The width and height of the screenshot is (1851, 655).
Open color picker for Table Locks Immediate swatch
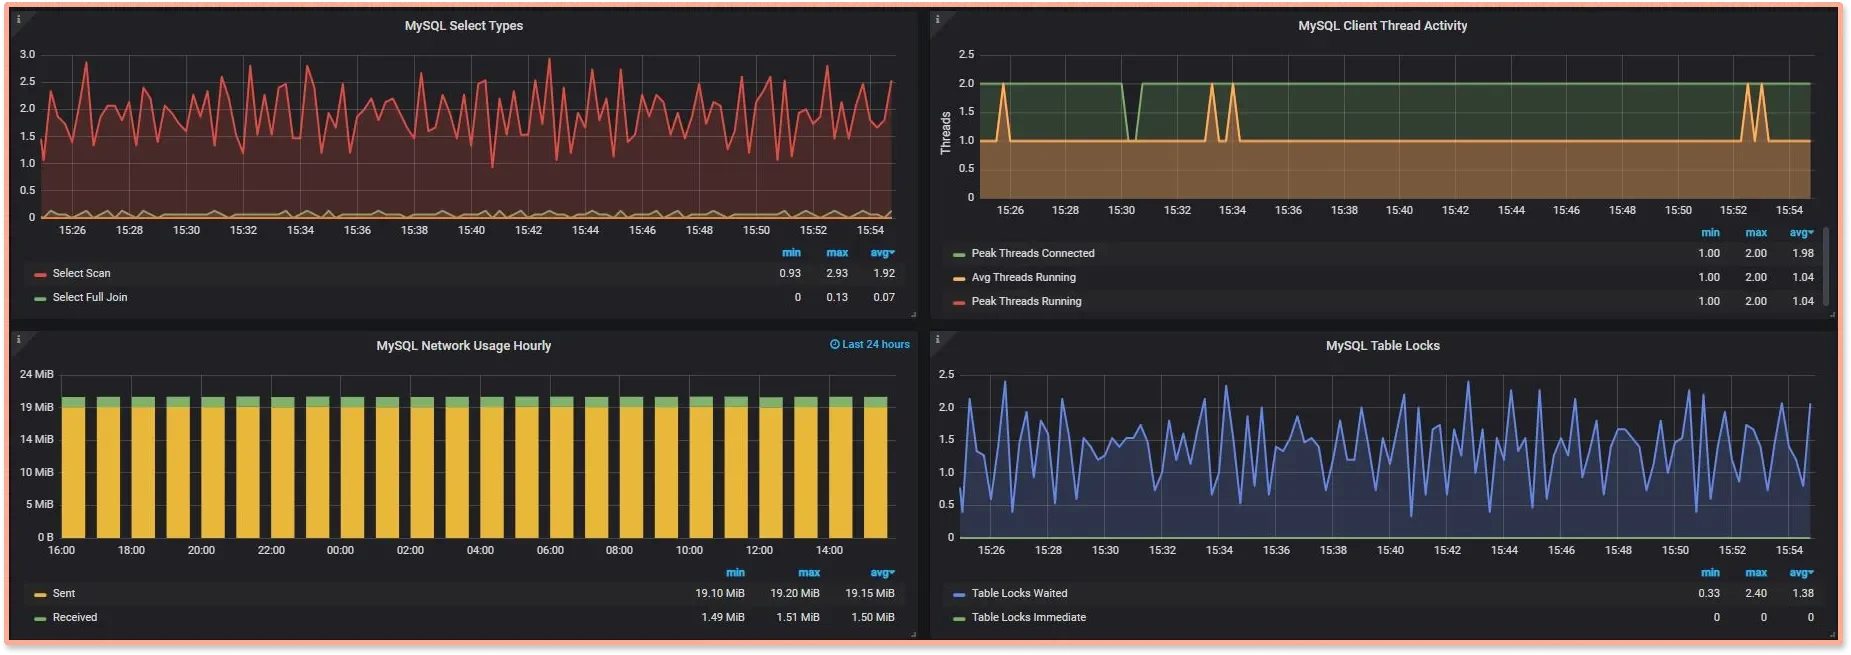[x=959, y=618]
